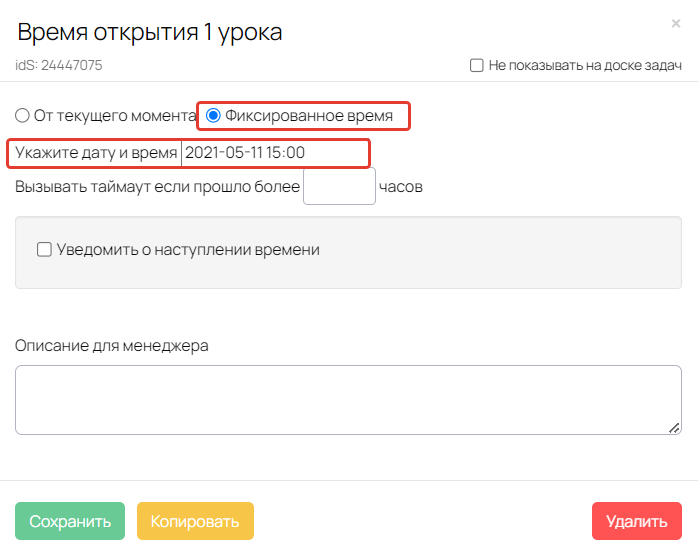
Task: Select 'Фиксированное время' radio option
Action: [x=213, y=116]
